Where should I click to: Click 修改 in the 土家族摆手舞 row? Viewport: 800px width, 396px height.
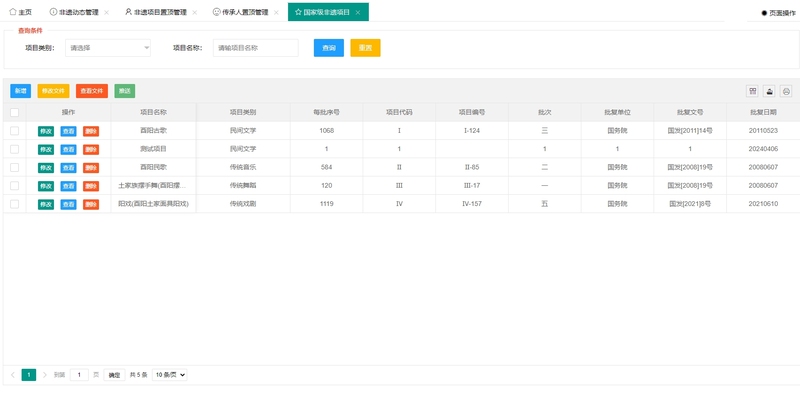tap(46, 186)
